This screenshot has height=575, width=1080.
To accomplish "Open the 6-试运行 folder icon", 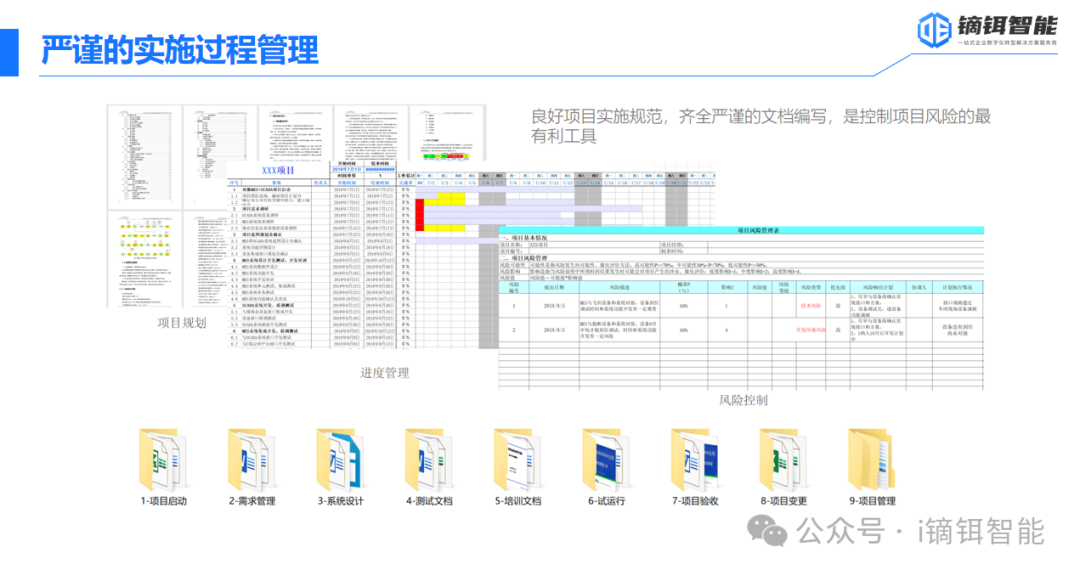I will click(606, 459).
